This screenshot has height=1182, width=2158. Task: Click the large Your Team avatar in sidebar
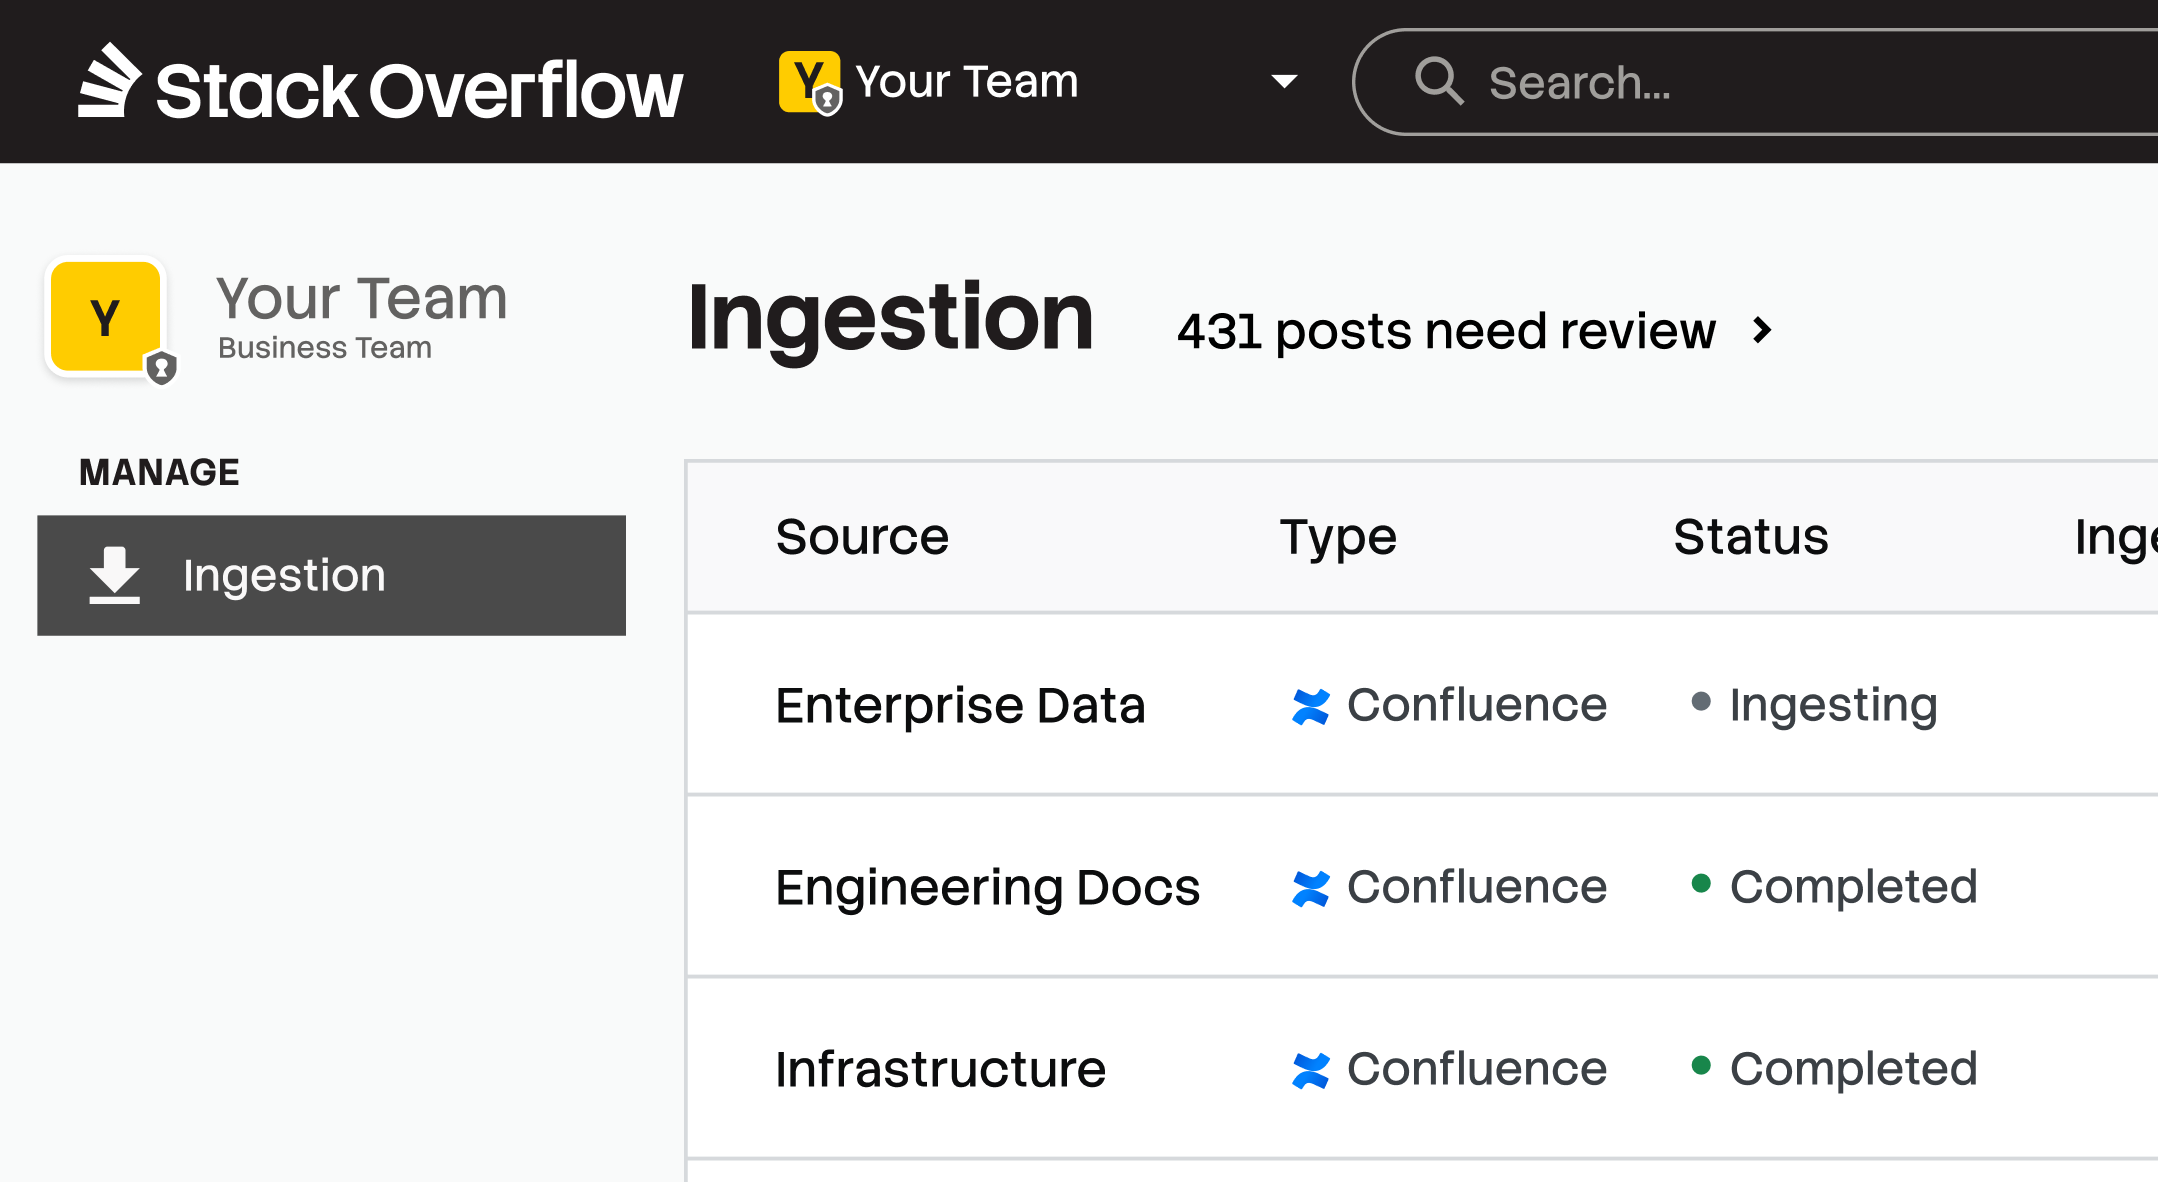click(106, 318)
